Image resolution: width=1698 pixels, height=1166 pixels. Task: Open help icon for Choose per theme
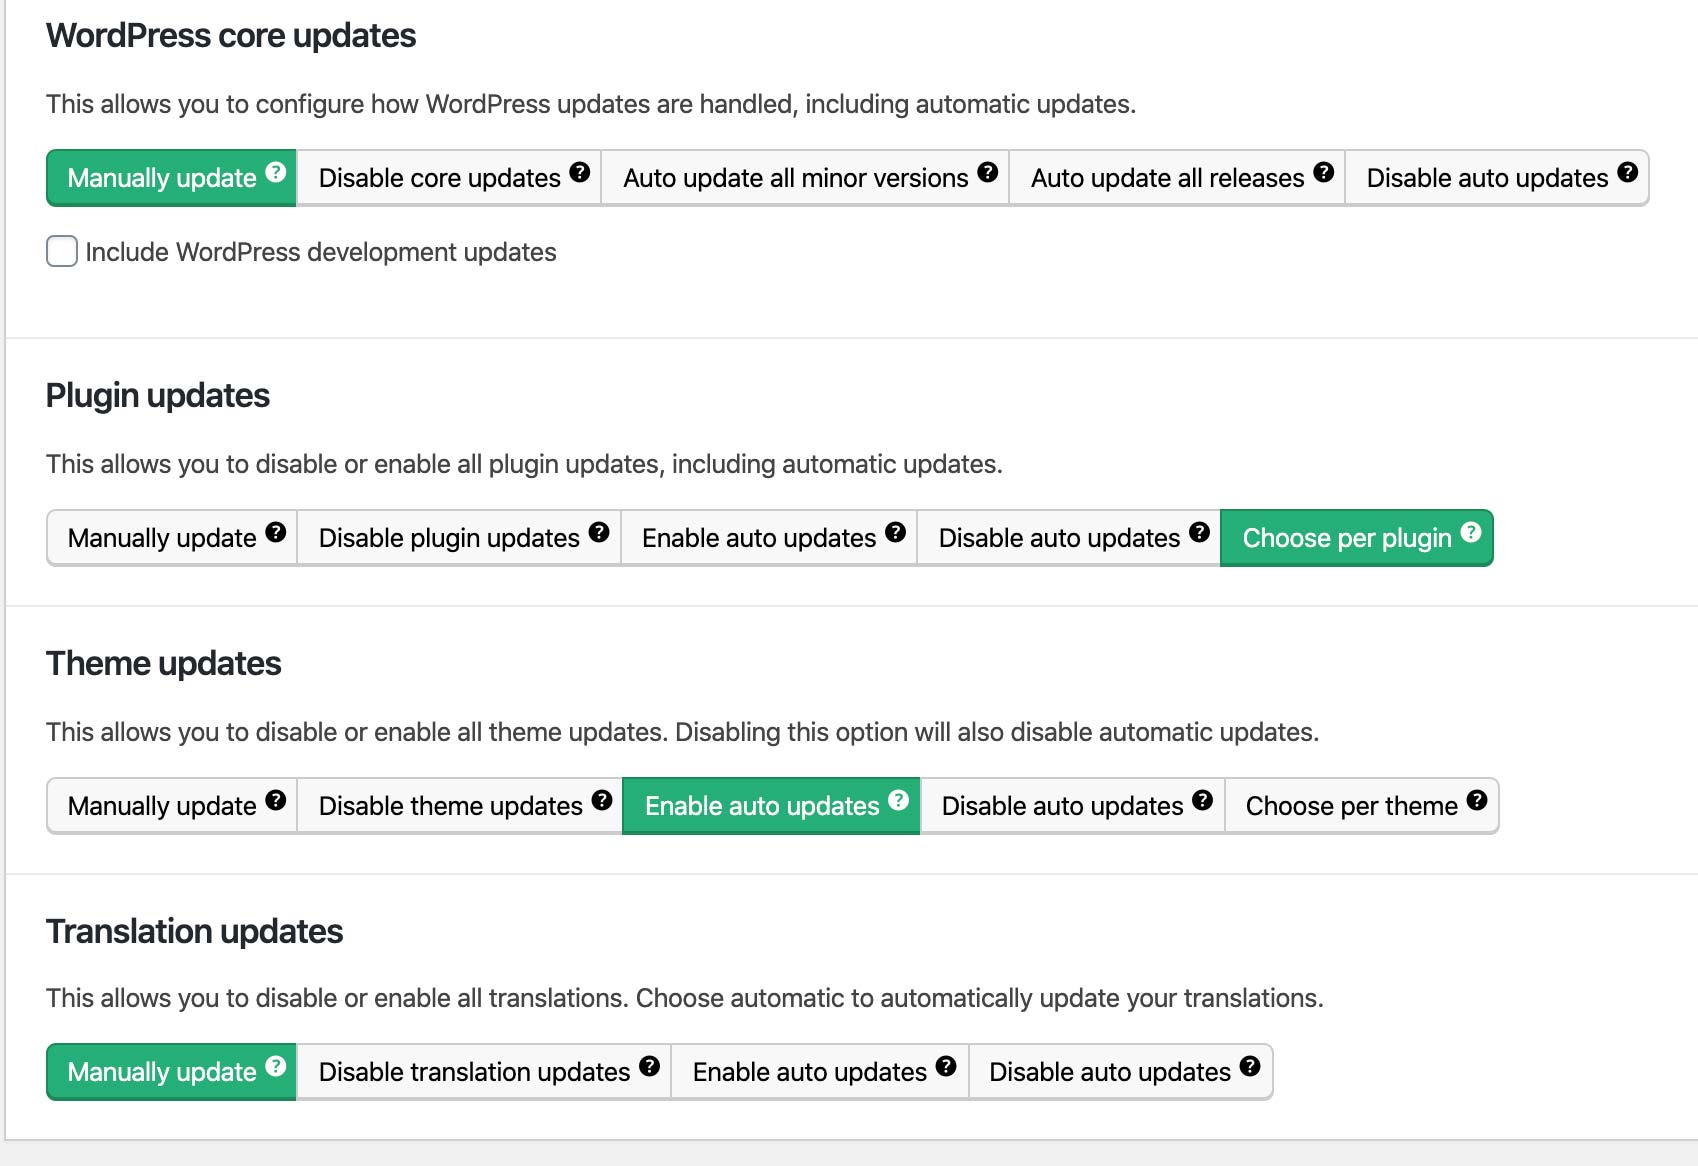(1477, 800)
